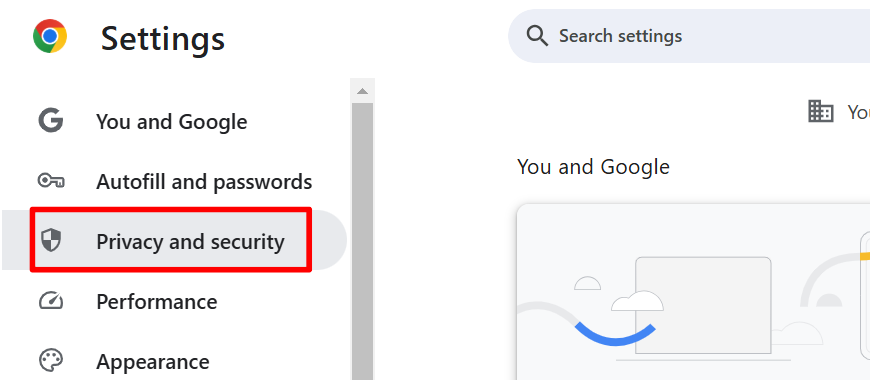870x380 pixels.
Task: Click the palette Appearance icon
Action: [x=51, y=361]
